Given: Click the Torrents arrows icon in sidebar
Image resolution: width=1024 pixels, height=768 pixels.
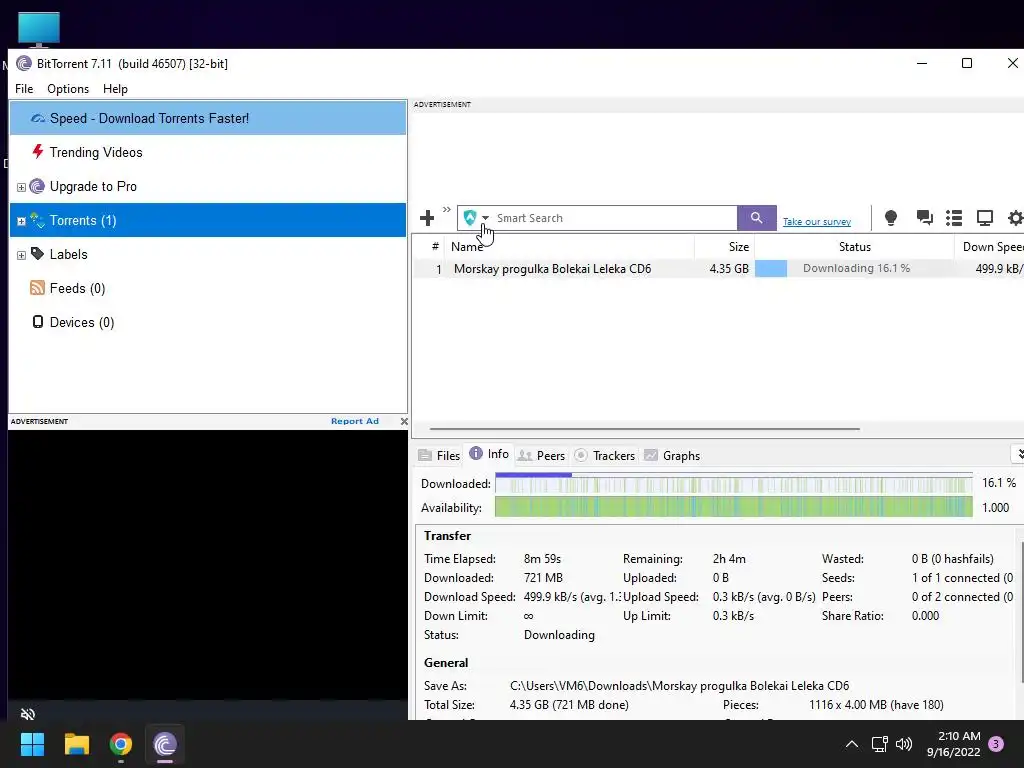Looking at the screenshot, I should click(x=37, y=220).
